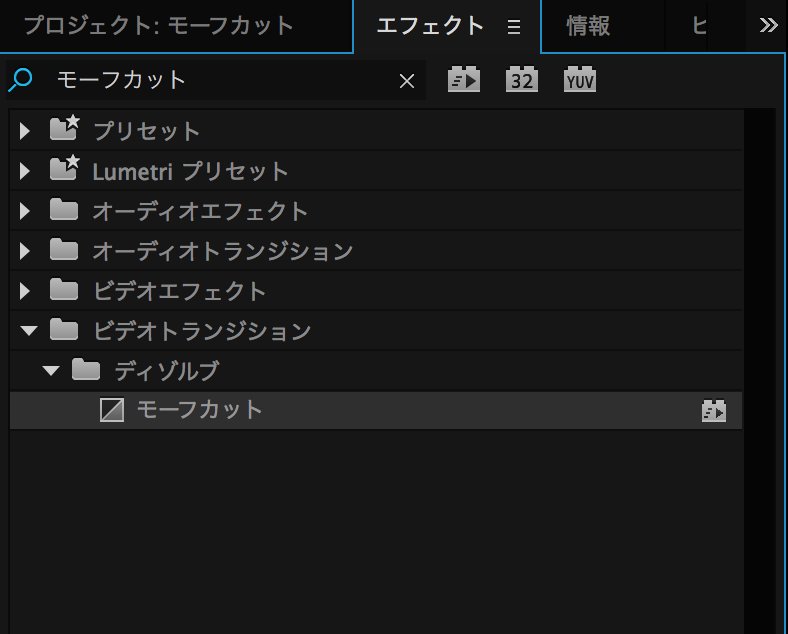Click the Lumetri プリセット star folder icon

[65, 170]
